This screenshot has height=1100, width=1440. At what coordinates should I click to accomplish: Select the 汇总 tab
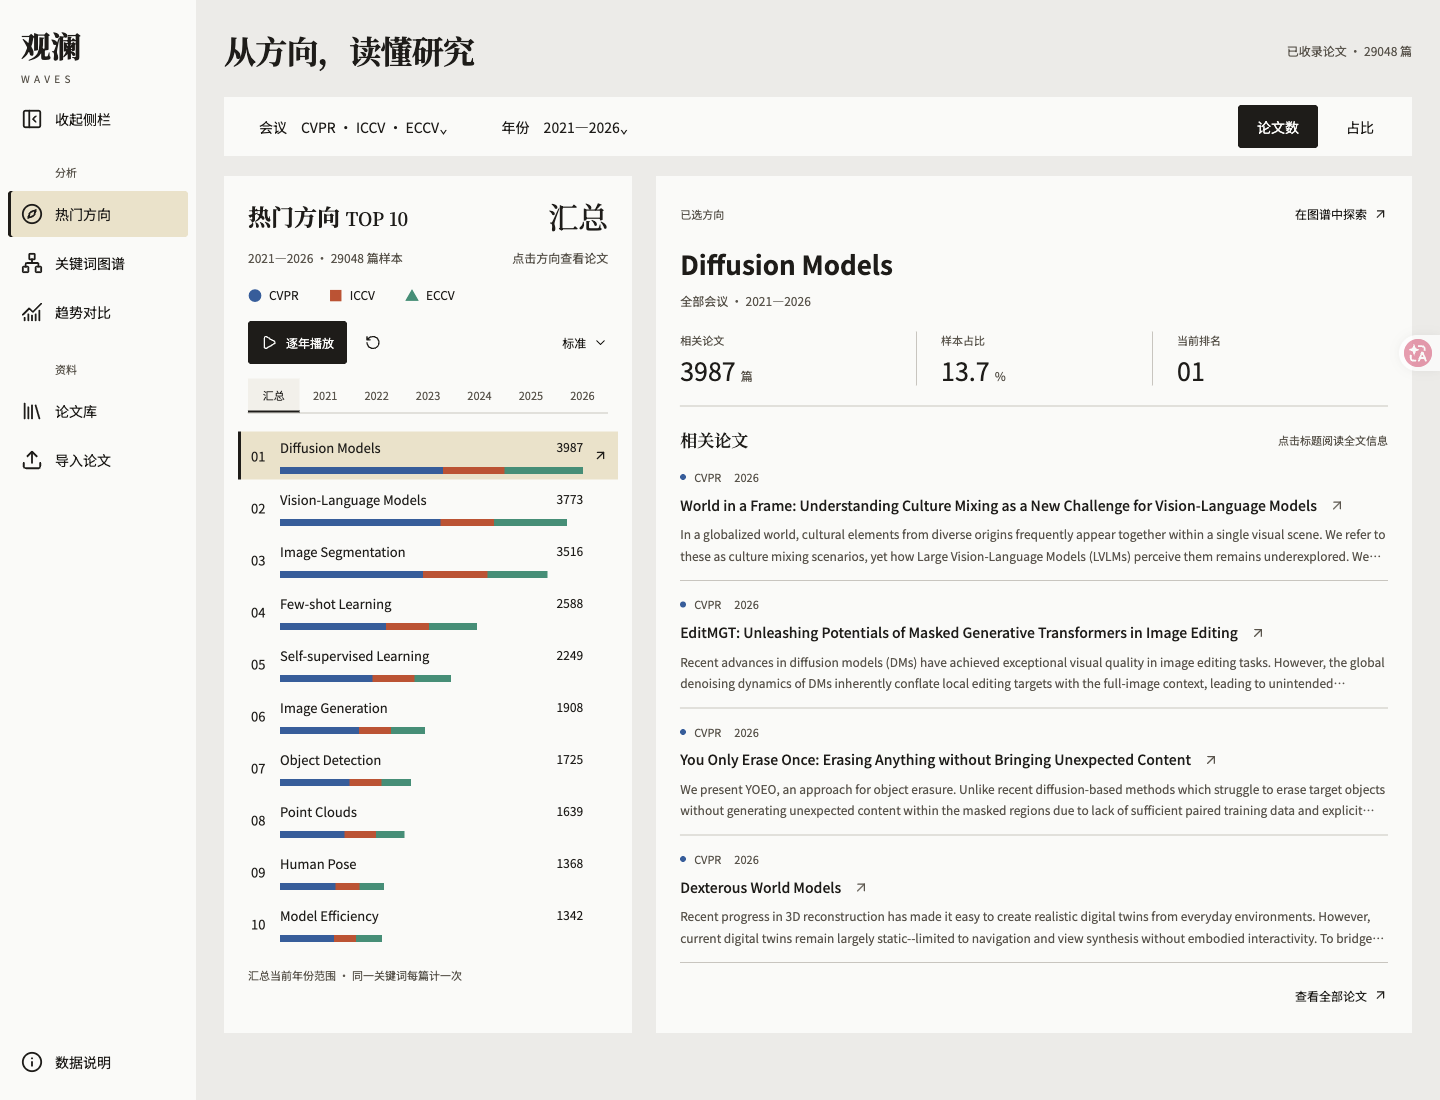point(273,396)
